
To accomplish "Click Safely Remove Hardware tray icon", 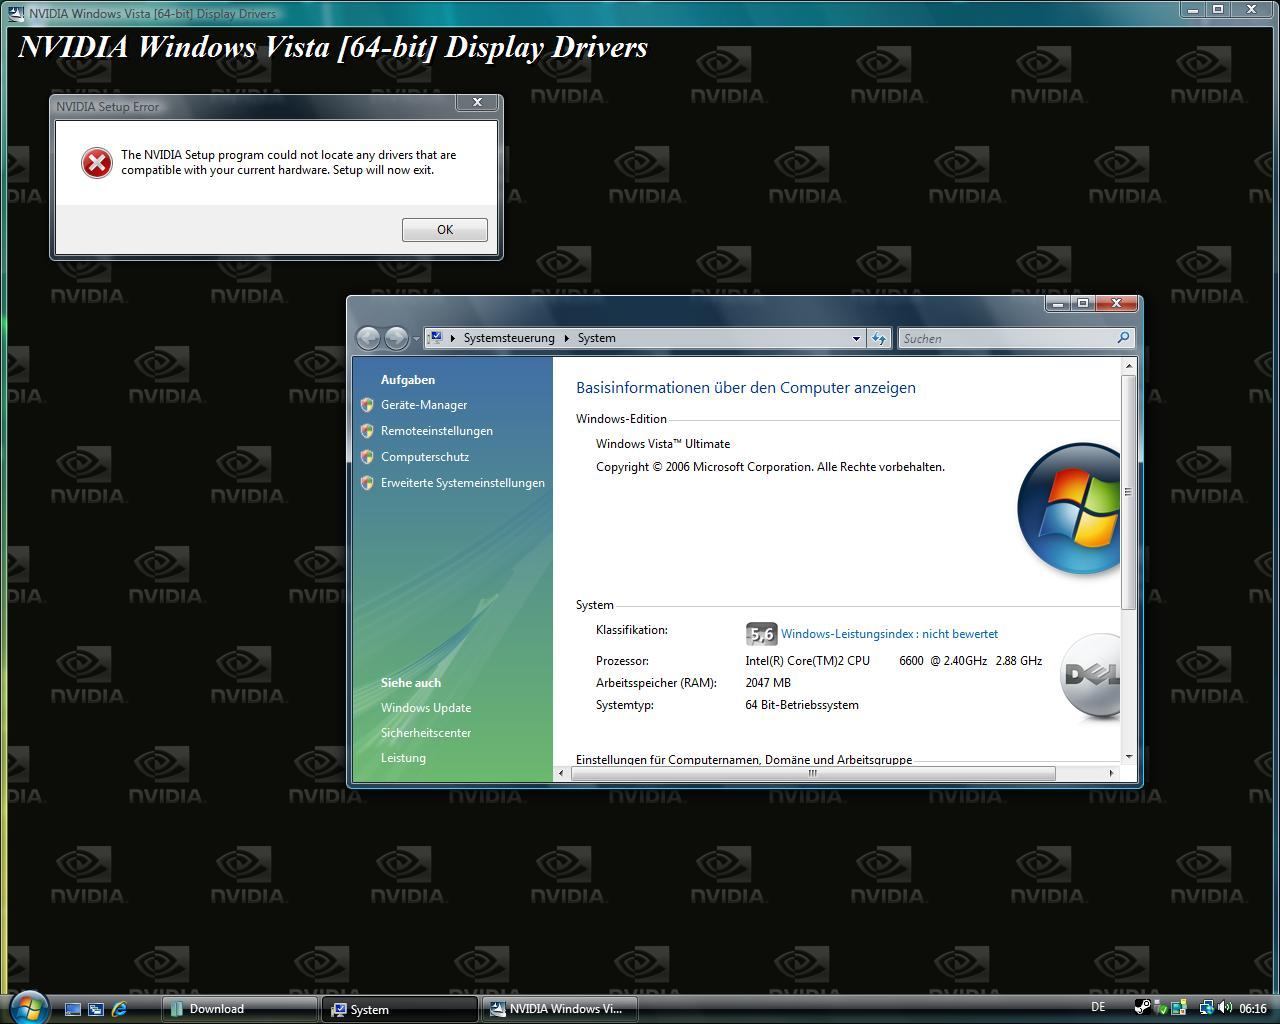I will click(x=1161, y=1008).
